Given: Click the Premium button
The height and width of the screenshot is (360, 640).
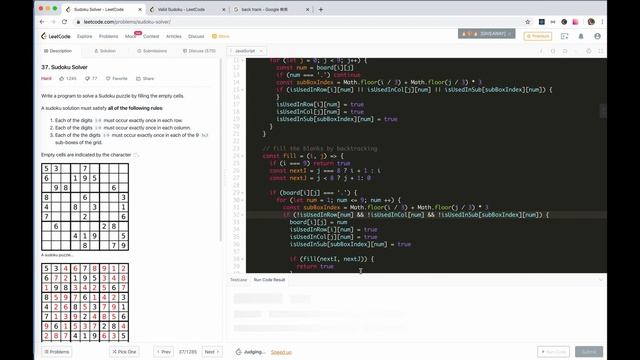Looking at the screenshot, I should 538,36.
